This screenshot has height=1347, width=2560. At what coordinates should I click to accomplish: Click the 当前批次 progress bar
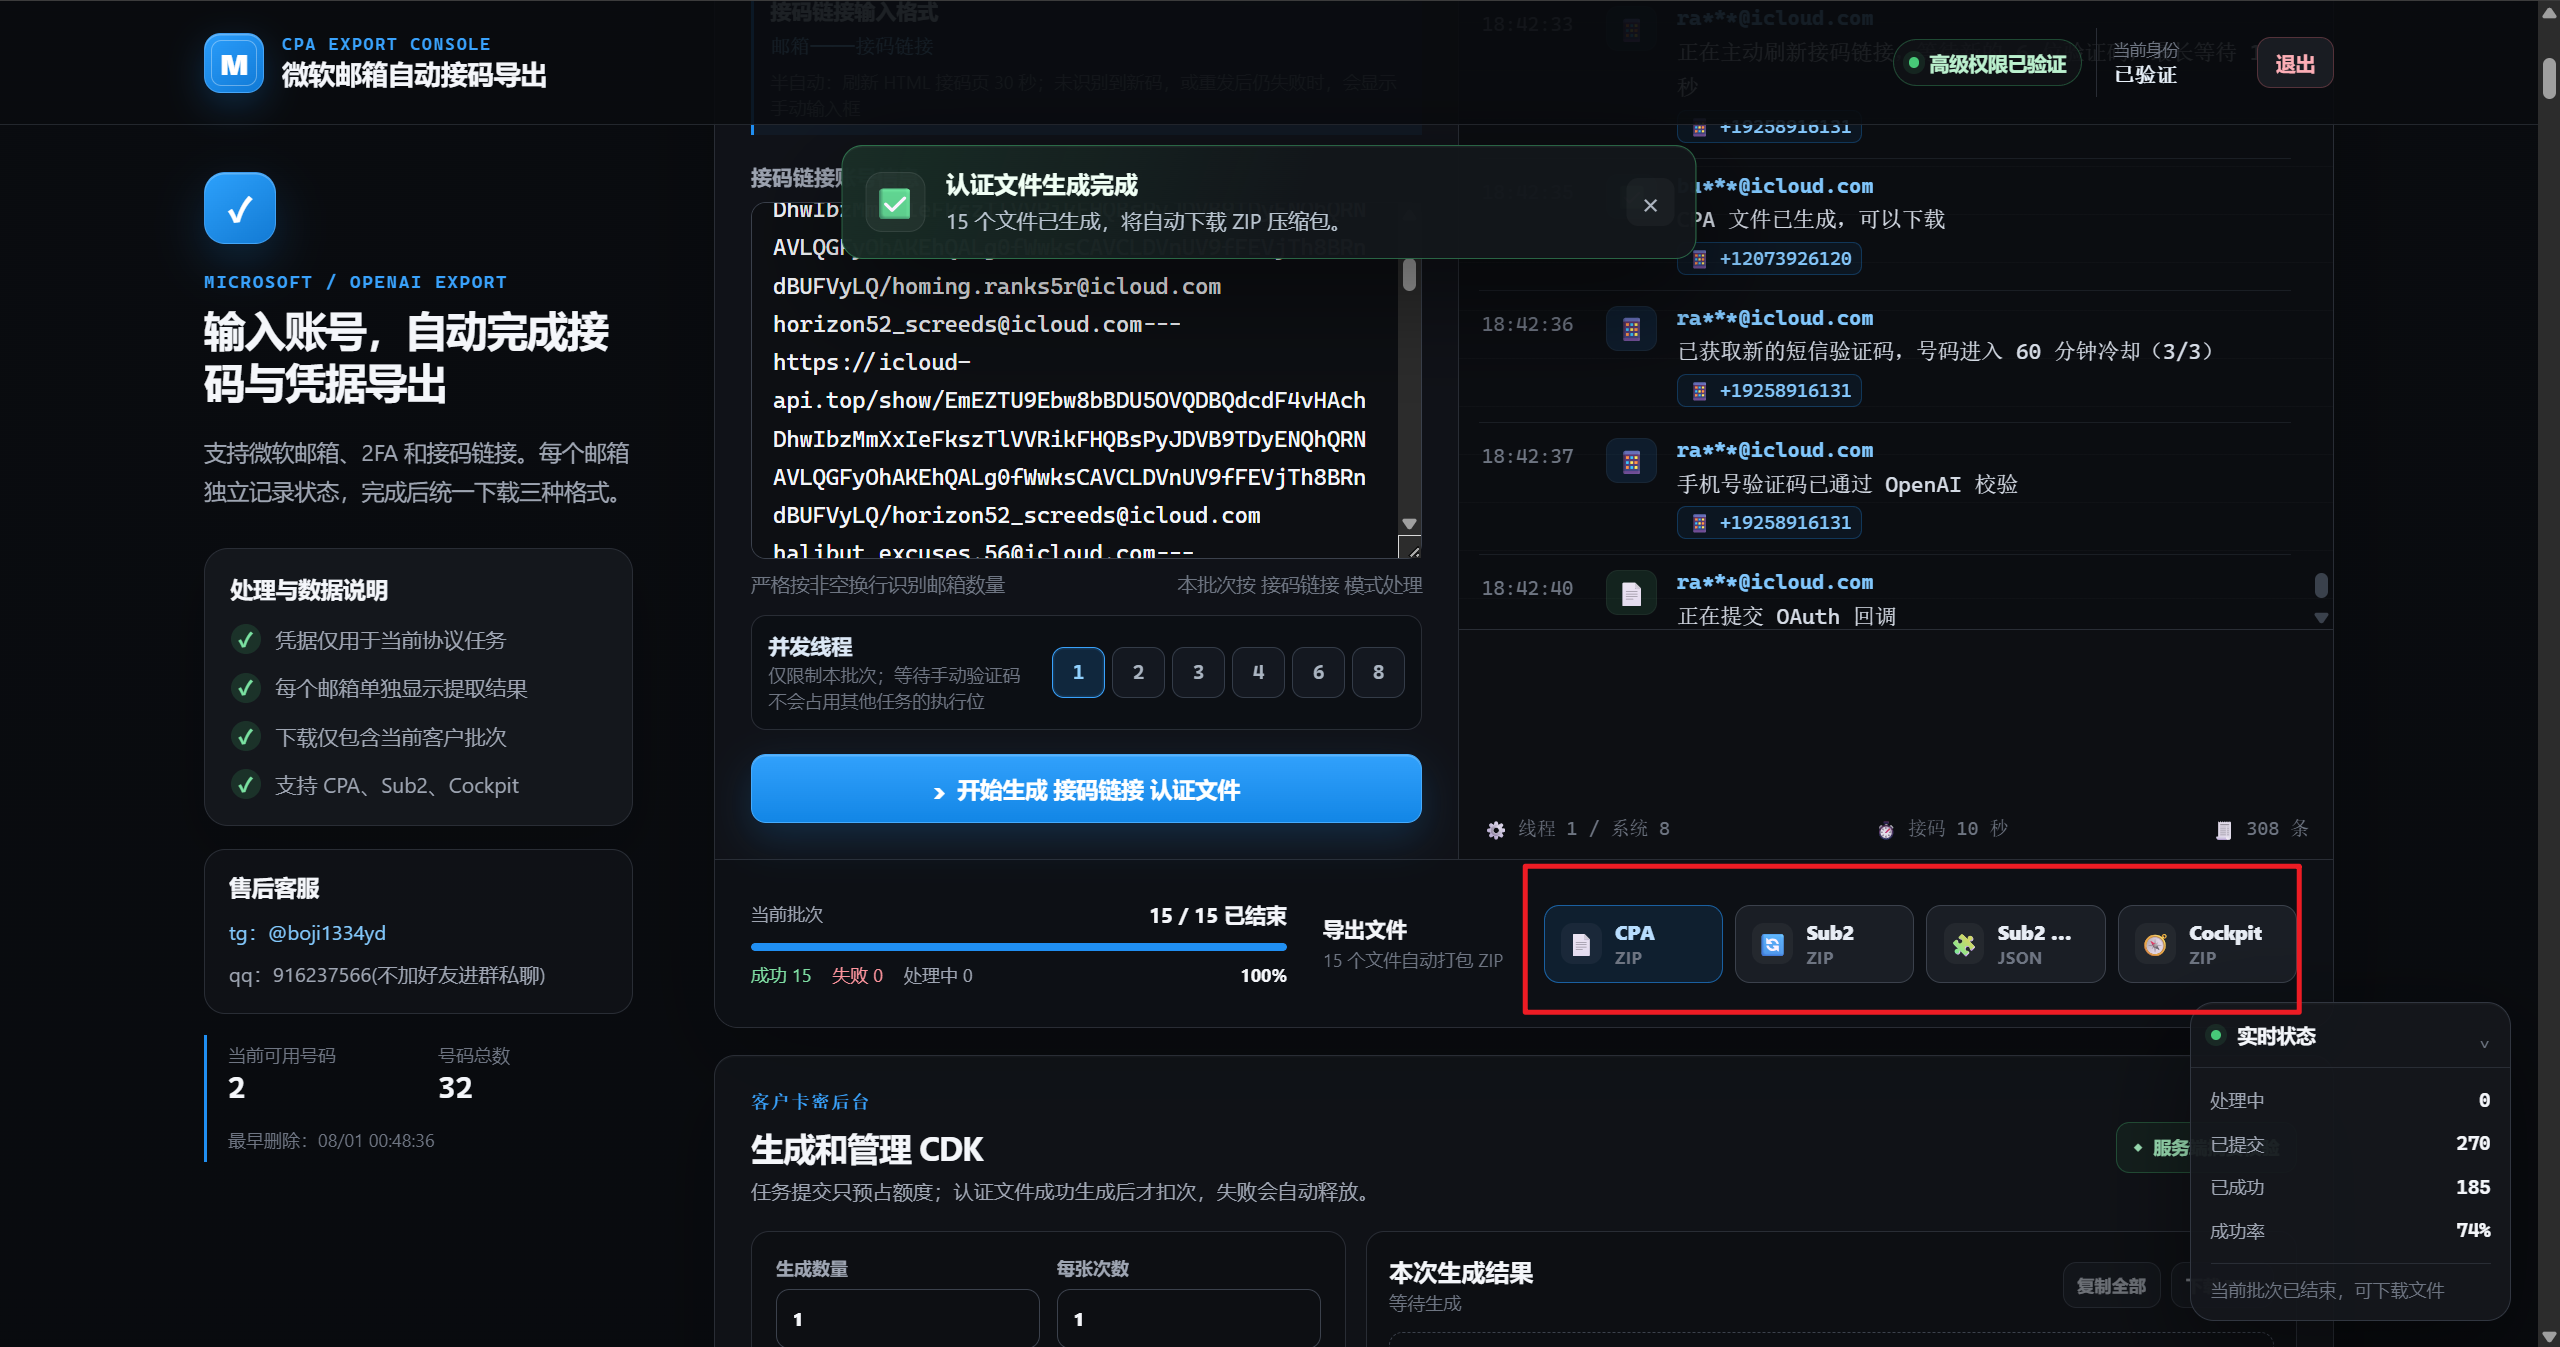(x=1018, y=946)
